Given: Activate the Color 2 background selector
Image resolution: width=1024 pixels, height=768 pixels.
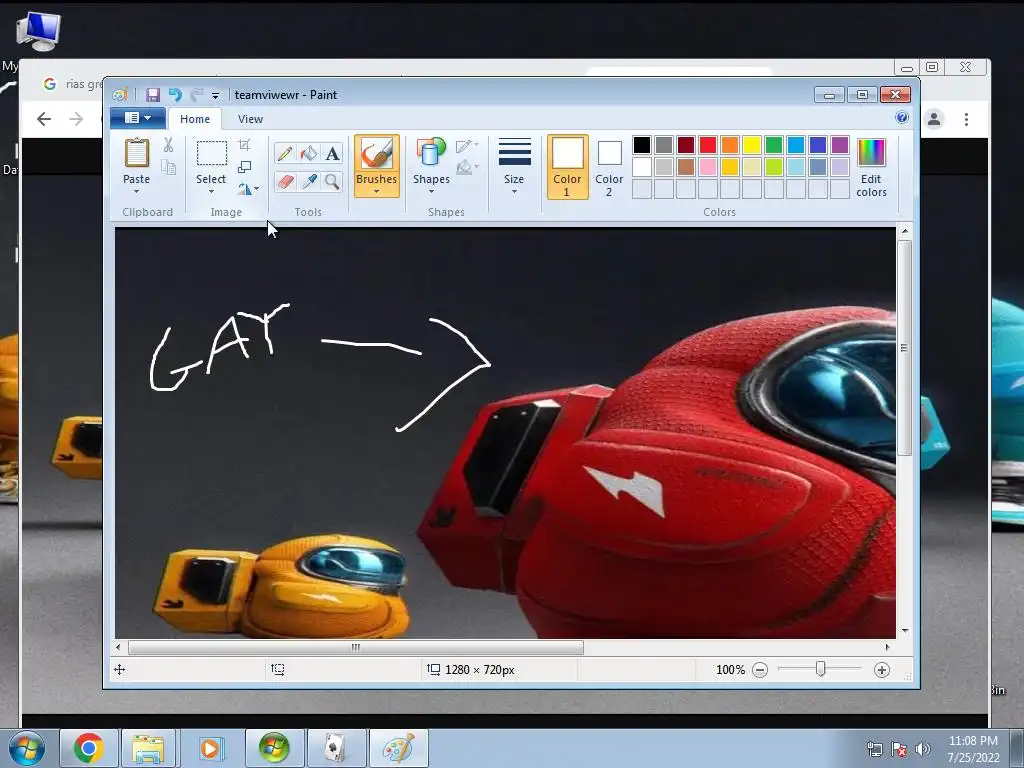Looking at the screenshot, I should click(x=609, y=167).
